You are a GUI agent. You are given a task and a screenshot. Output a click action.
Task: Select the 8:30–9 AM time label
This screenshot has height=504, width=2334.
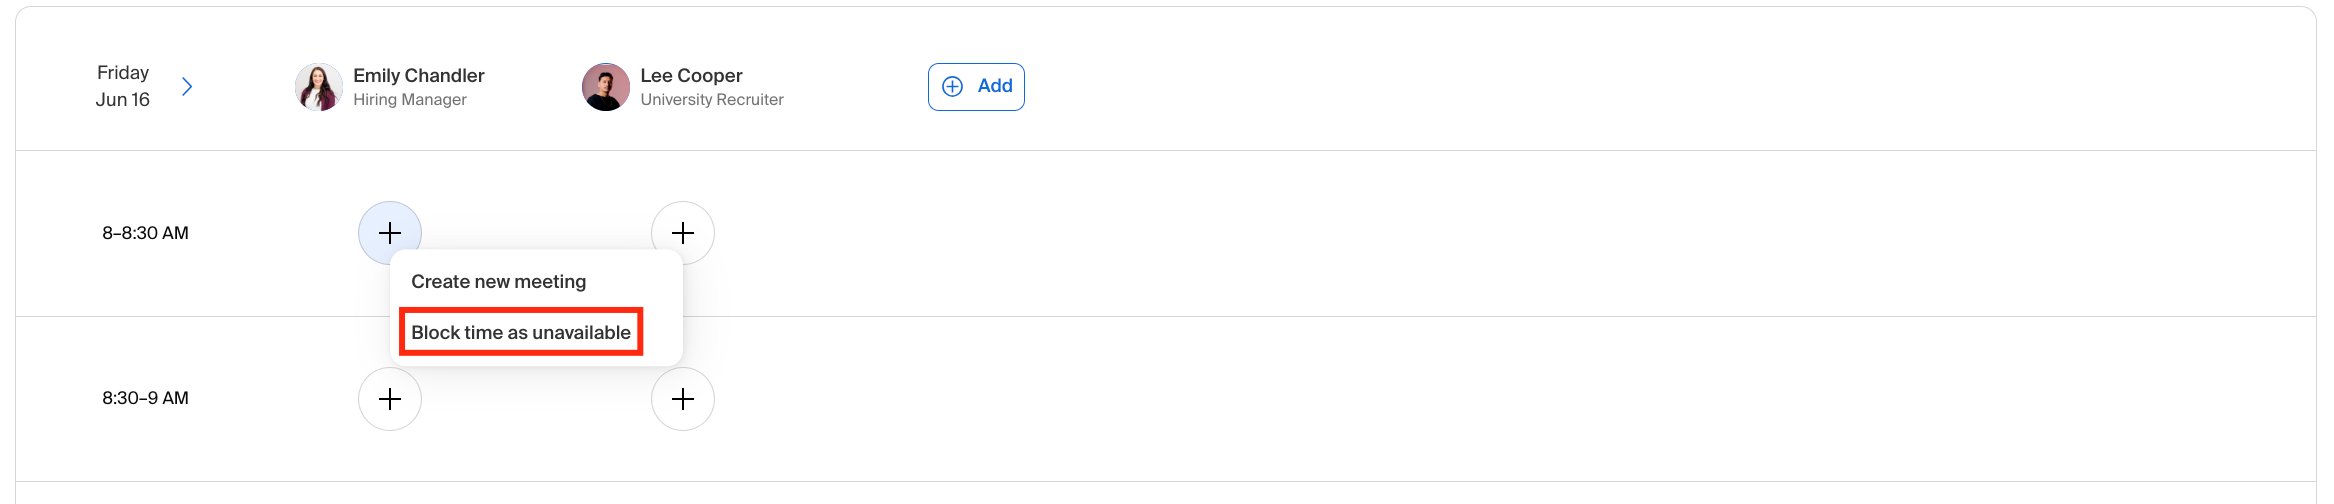145,398
